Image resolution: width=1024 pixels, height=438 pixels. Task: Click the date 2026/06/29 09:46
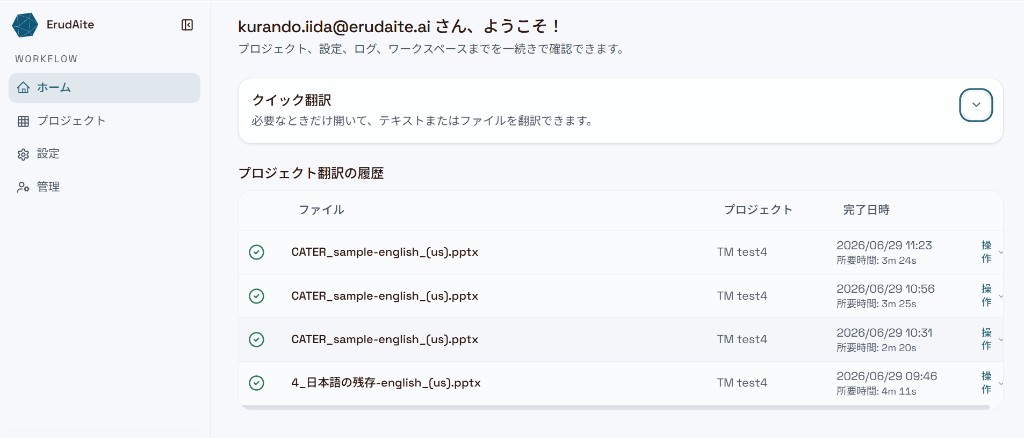(887, 377)
